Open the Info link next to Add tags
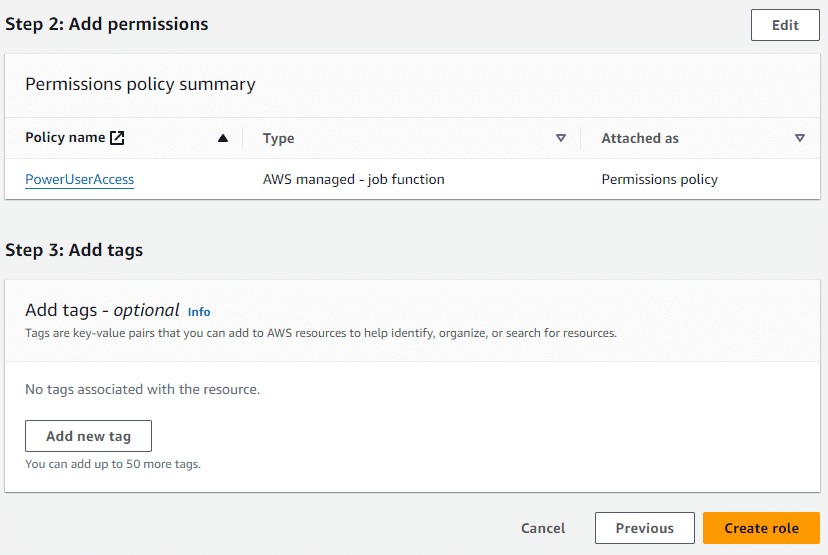Viewport: 828px width, 555px height. tap(199, 312)
